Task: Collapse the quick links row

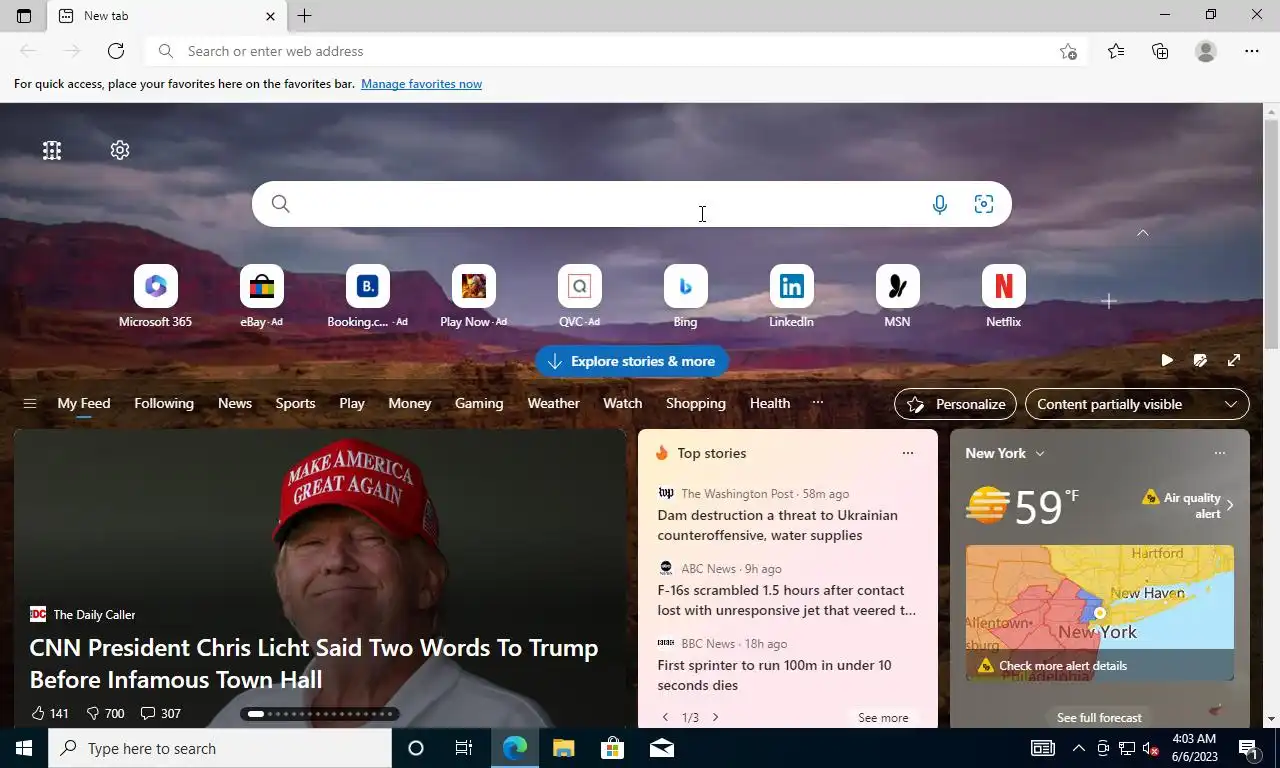Action: coord(1143,233)
